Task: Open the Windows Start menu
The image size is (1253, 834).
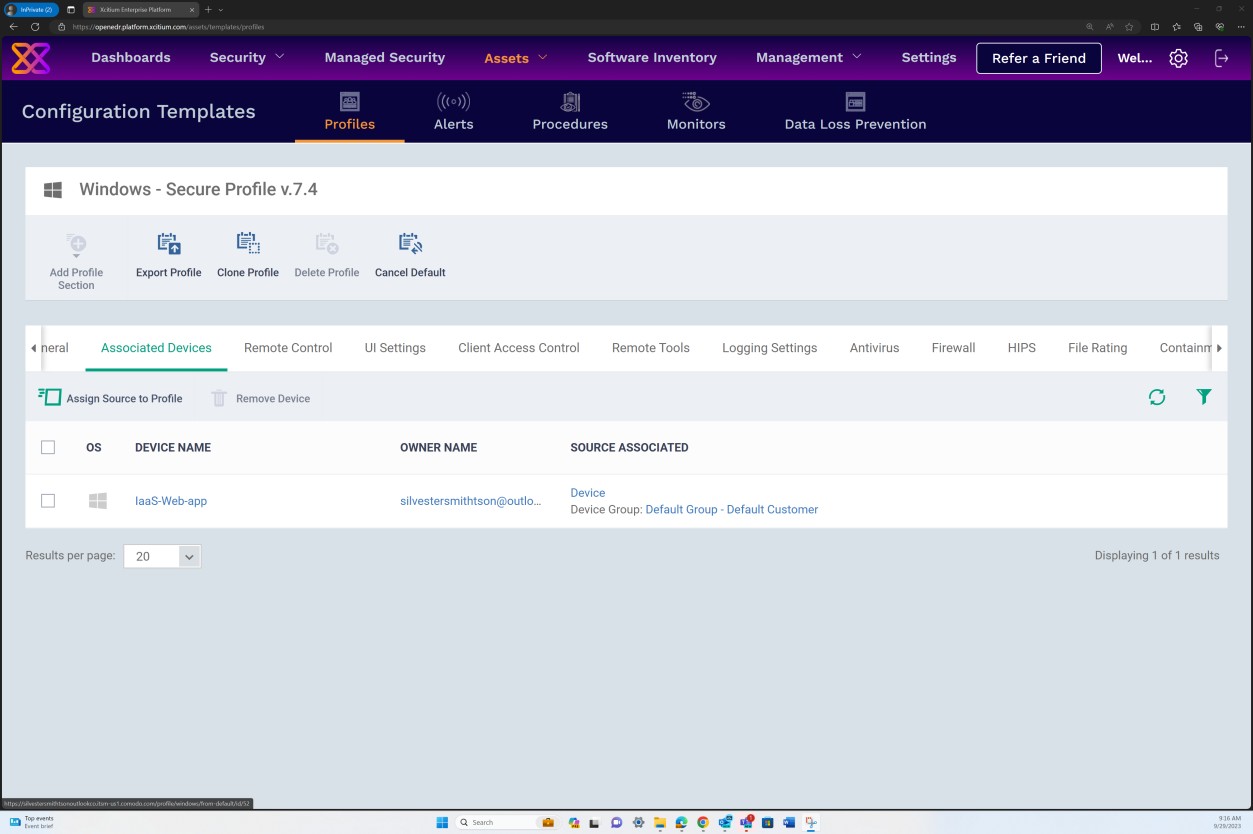Action: pyautogui.click(x=441, y=822)
